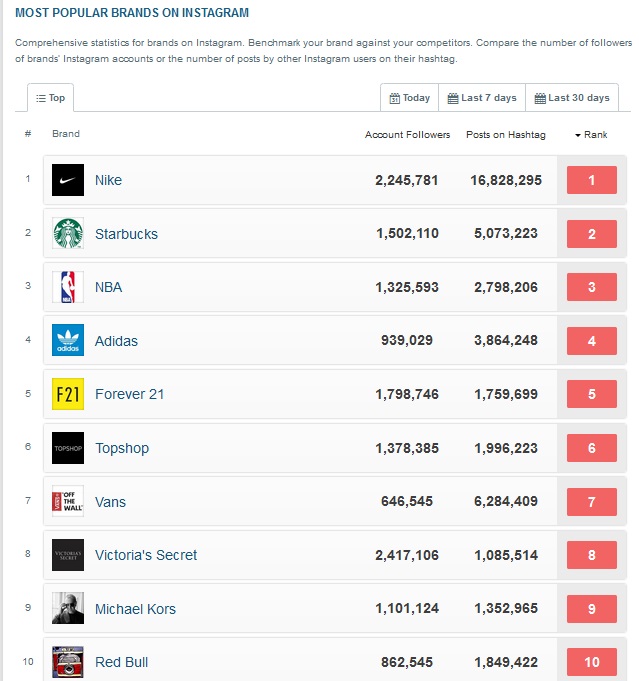Viewport: 639px width, 681px height.
Task: Click the Nike swoosh logo icon
Action: (x=68, y=180)
